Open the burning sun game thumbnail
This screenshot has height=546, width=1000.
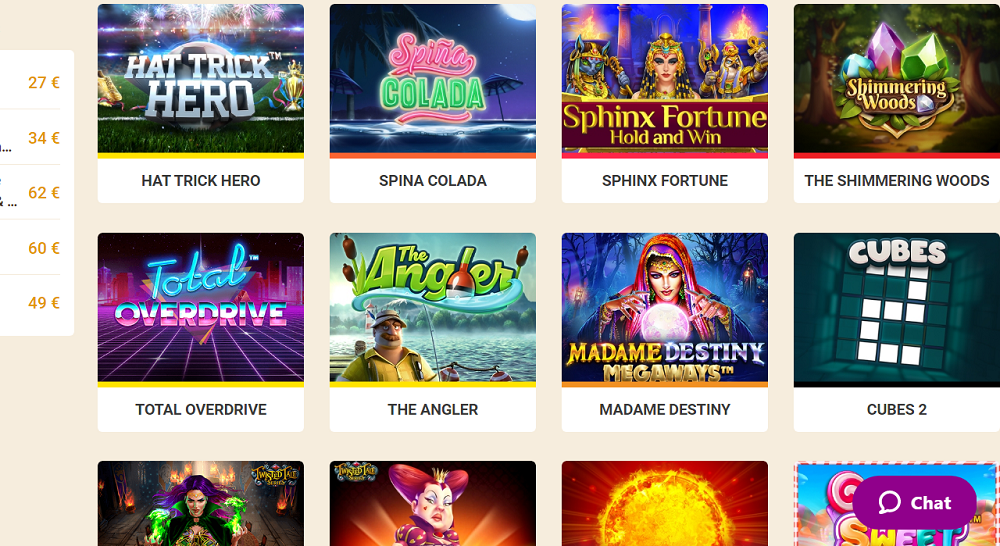pyautogui.click(x=665, y=503)
